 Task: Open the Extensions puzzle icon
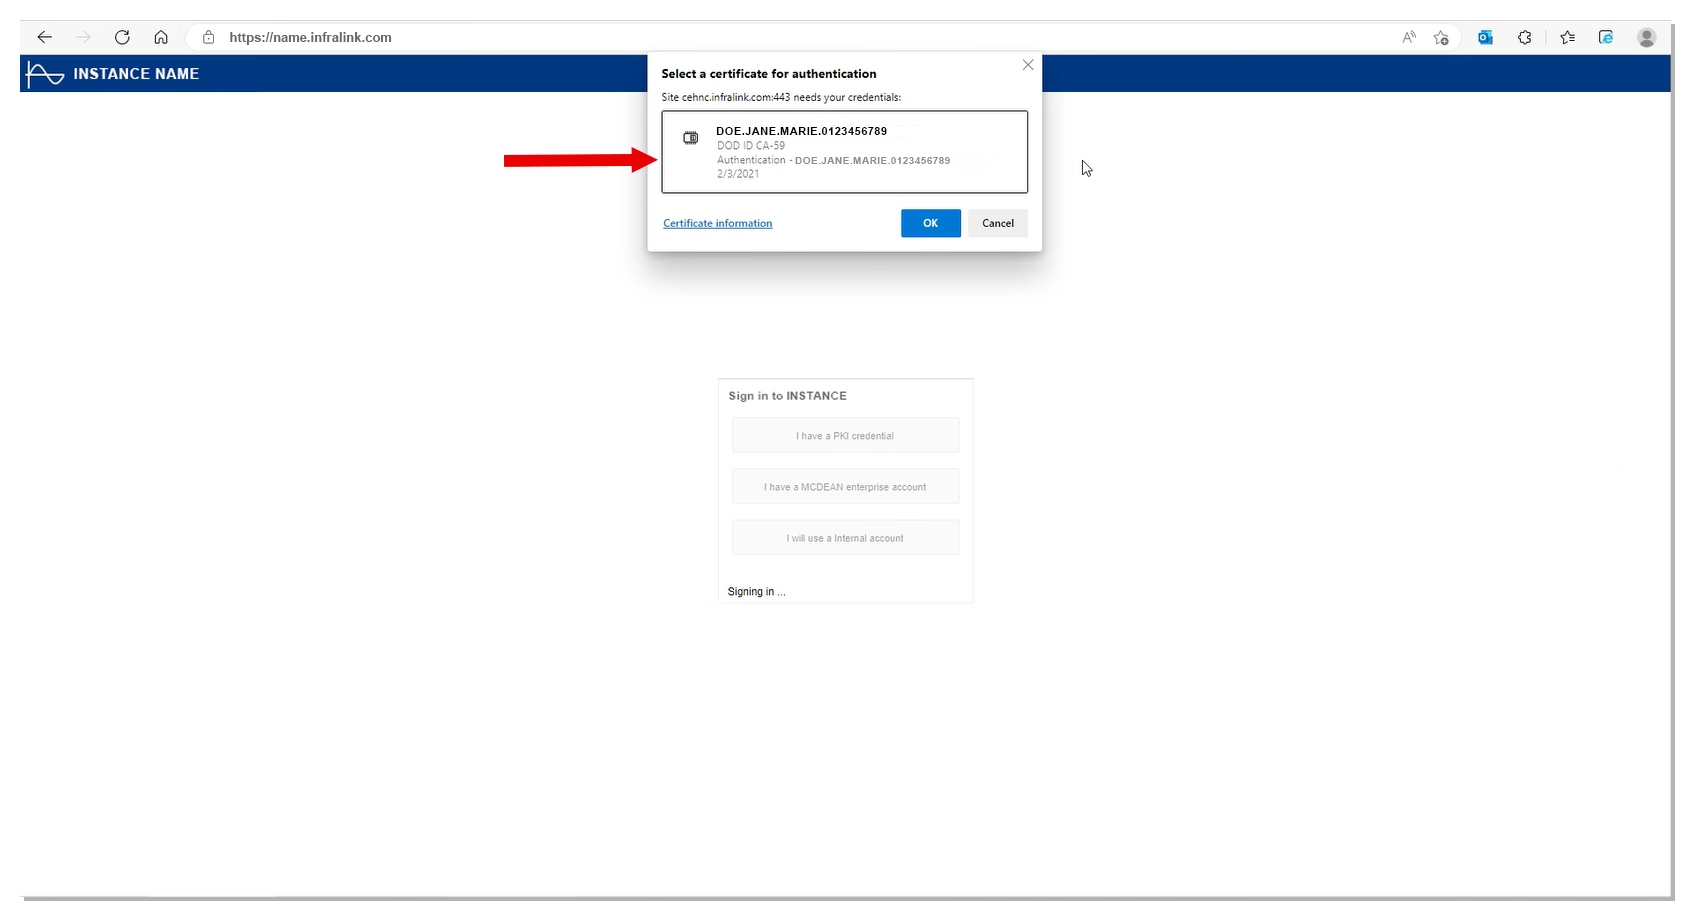tap(1525, 37)
